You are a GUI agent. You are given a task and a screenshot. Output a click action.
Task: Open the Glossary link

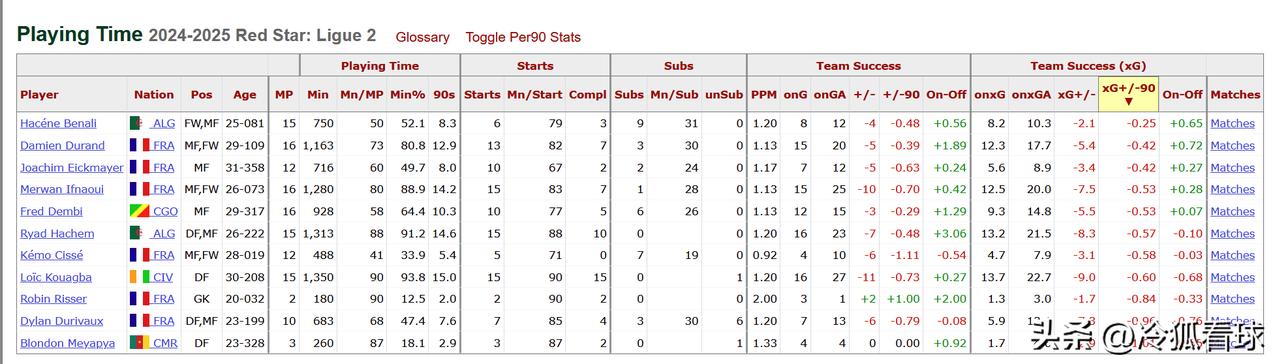pos(422,37)
